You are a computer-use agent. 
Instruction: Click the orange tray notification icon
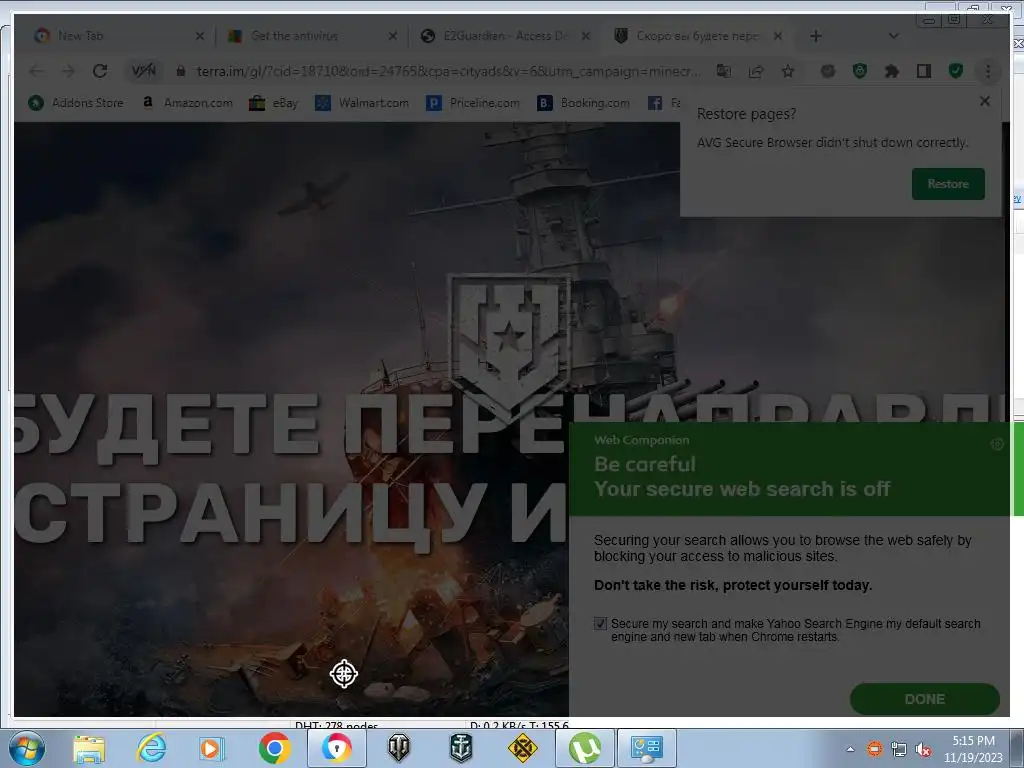[x=874, y=749]
